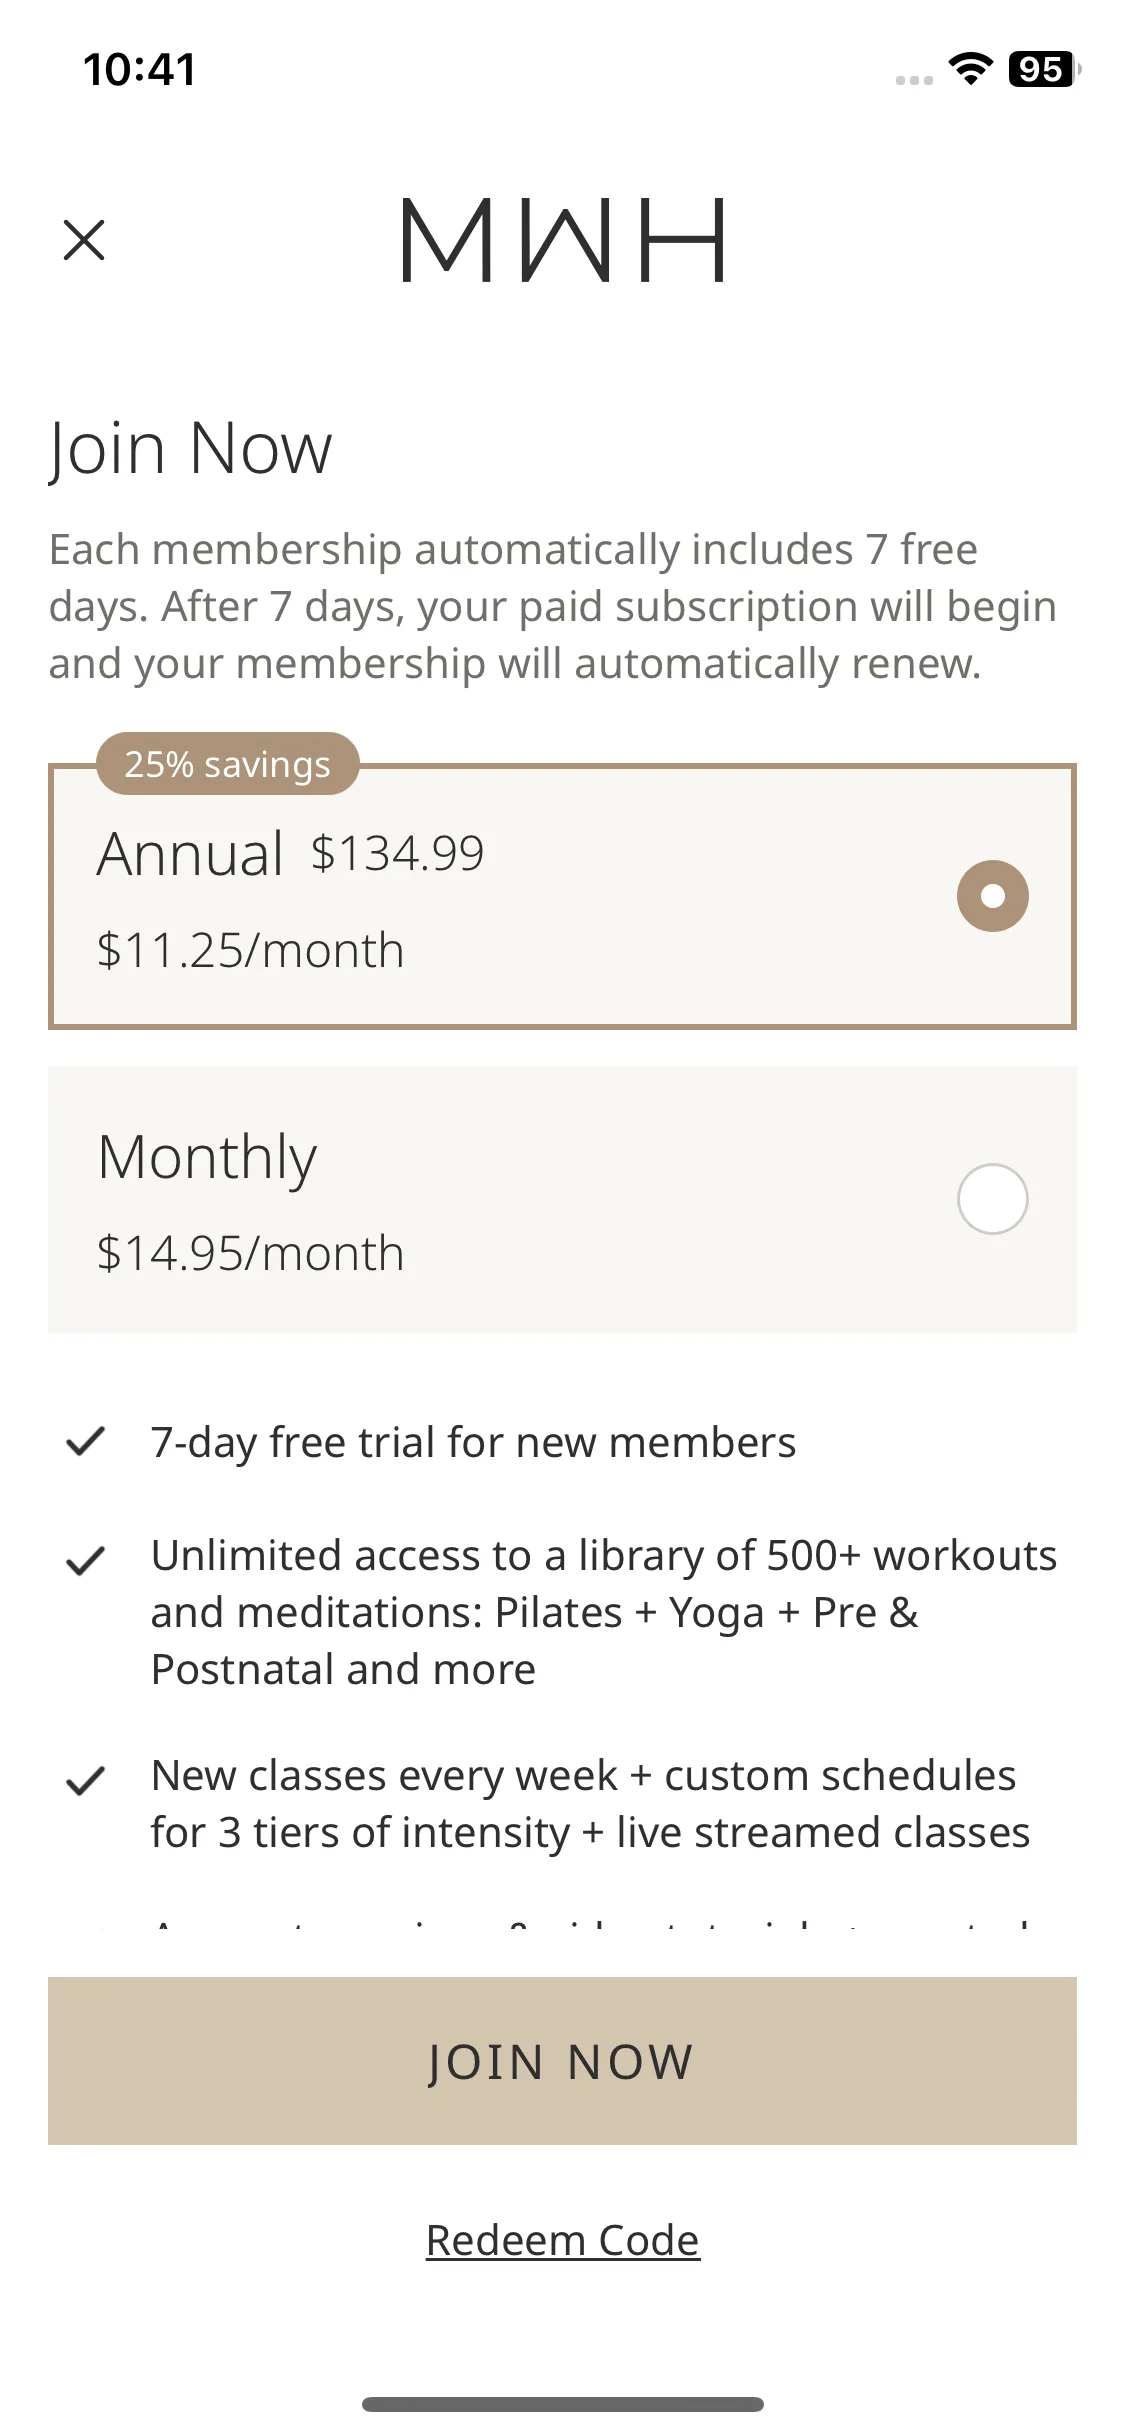Tap checkmark beside Unlimited access to library
Screen dimensions: 1125x2436
click(x=85, y=1560)
